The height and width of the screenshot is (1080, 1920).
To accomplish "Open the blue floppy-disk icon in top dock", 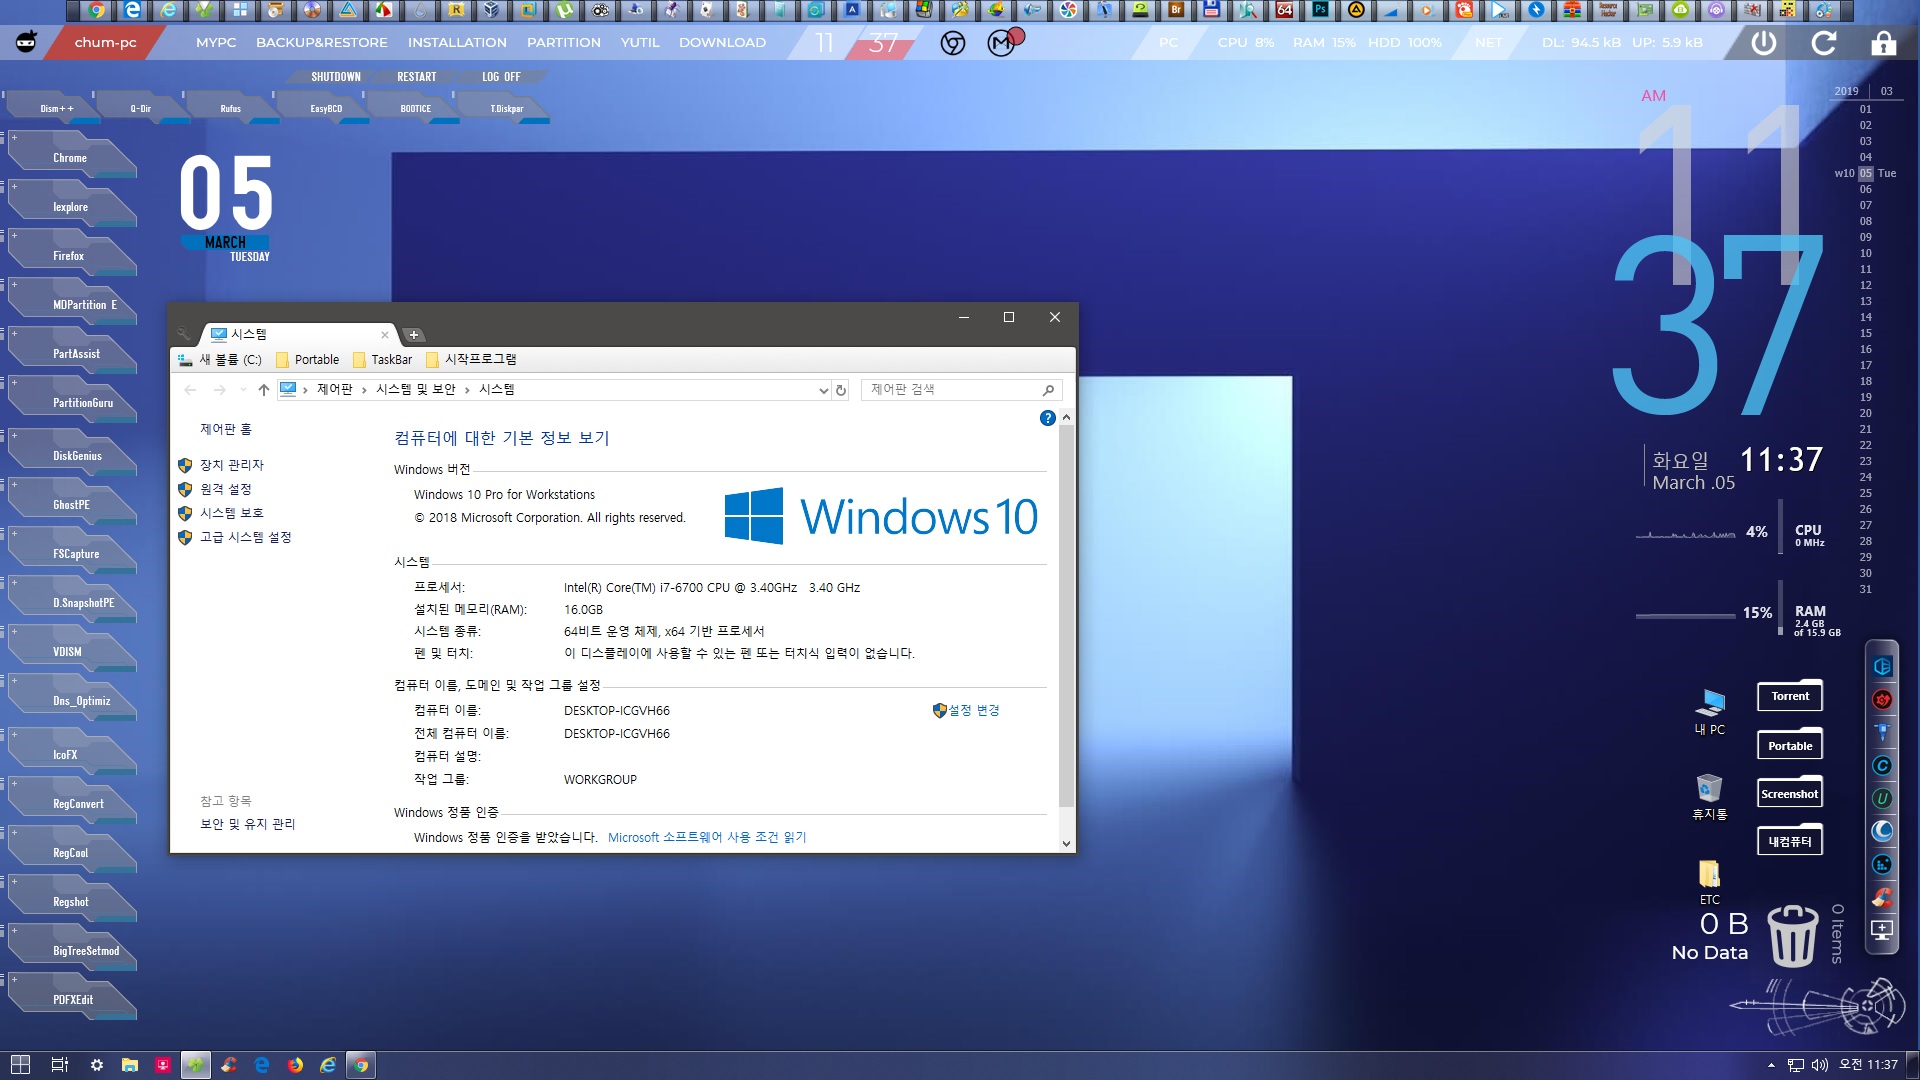I will pyautogui.click(x=1212, y=10).
